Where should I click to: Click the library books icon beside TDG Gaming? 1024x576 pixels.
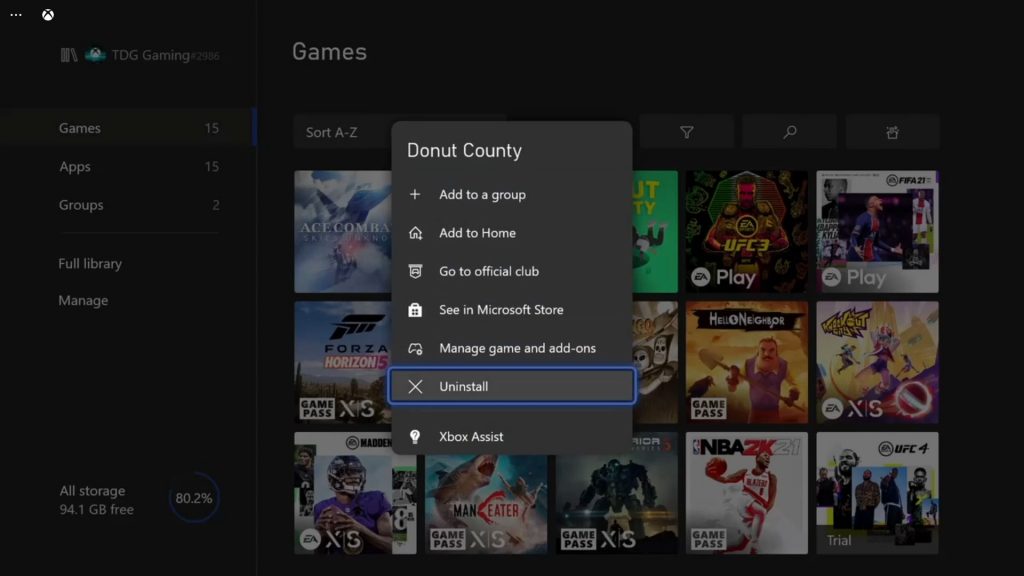click(x=69, y=55)
